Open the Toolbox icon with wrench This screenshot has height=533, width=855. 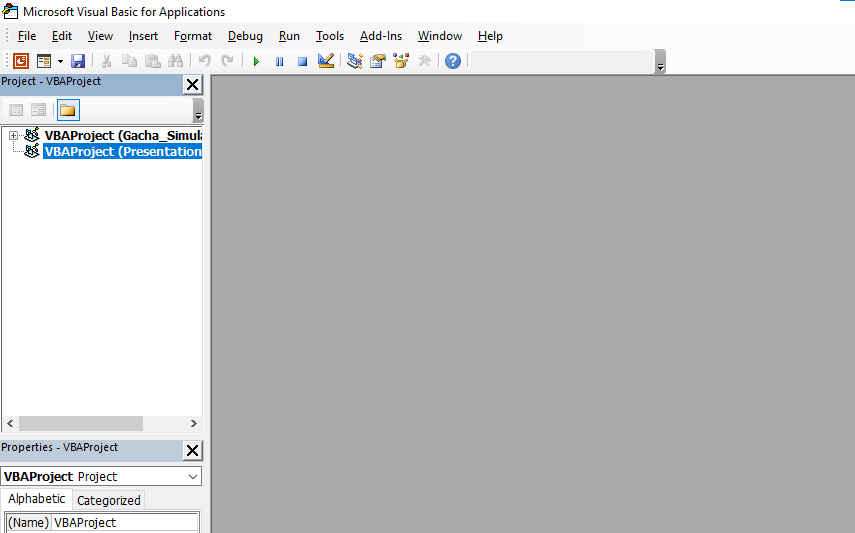pyautogui.click(x=424, y=61)
